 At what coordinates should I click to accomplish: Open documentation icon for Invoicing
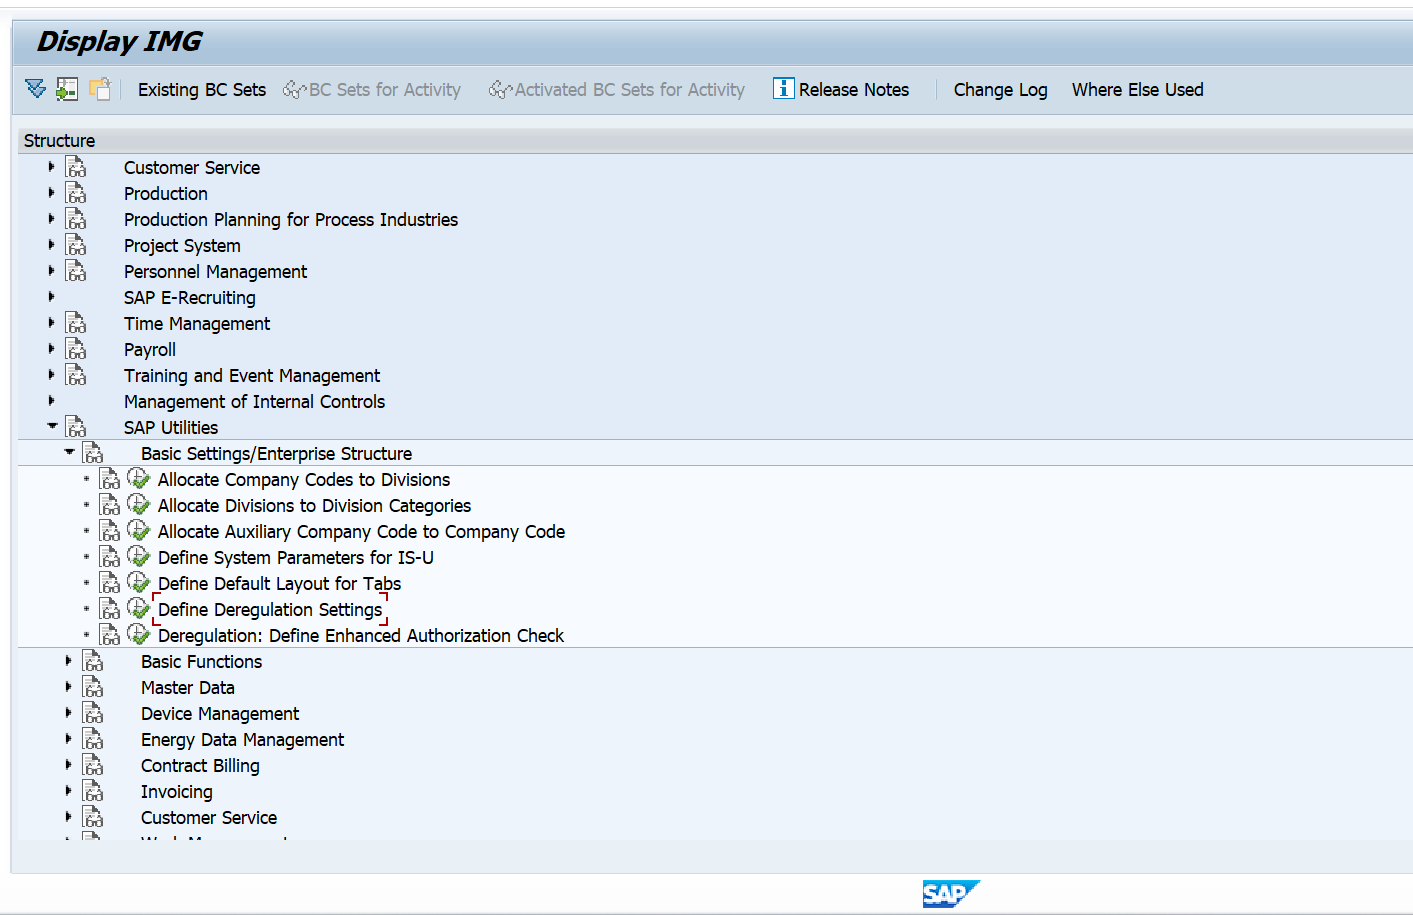coord(93,791)
